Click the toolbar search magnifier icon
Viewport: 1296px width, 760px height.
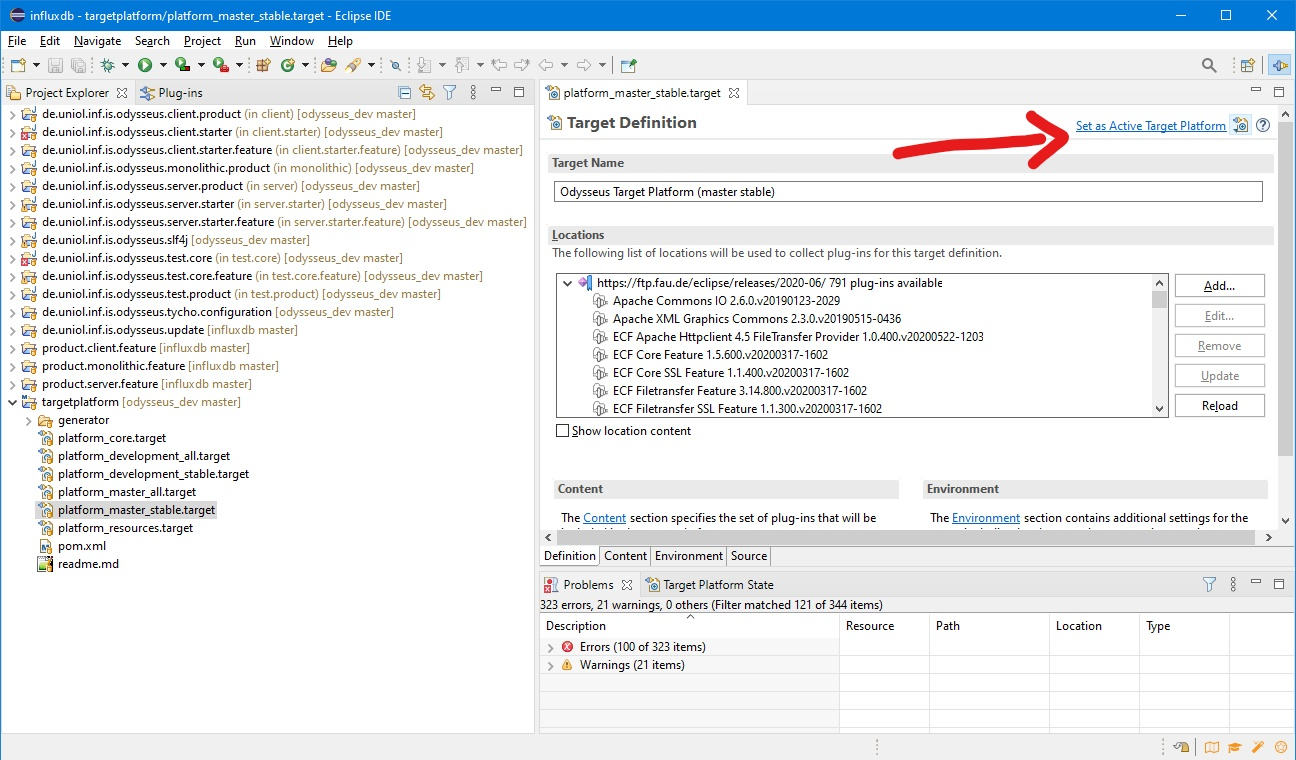click(x=1209, y=66)
